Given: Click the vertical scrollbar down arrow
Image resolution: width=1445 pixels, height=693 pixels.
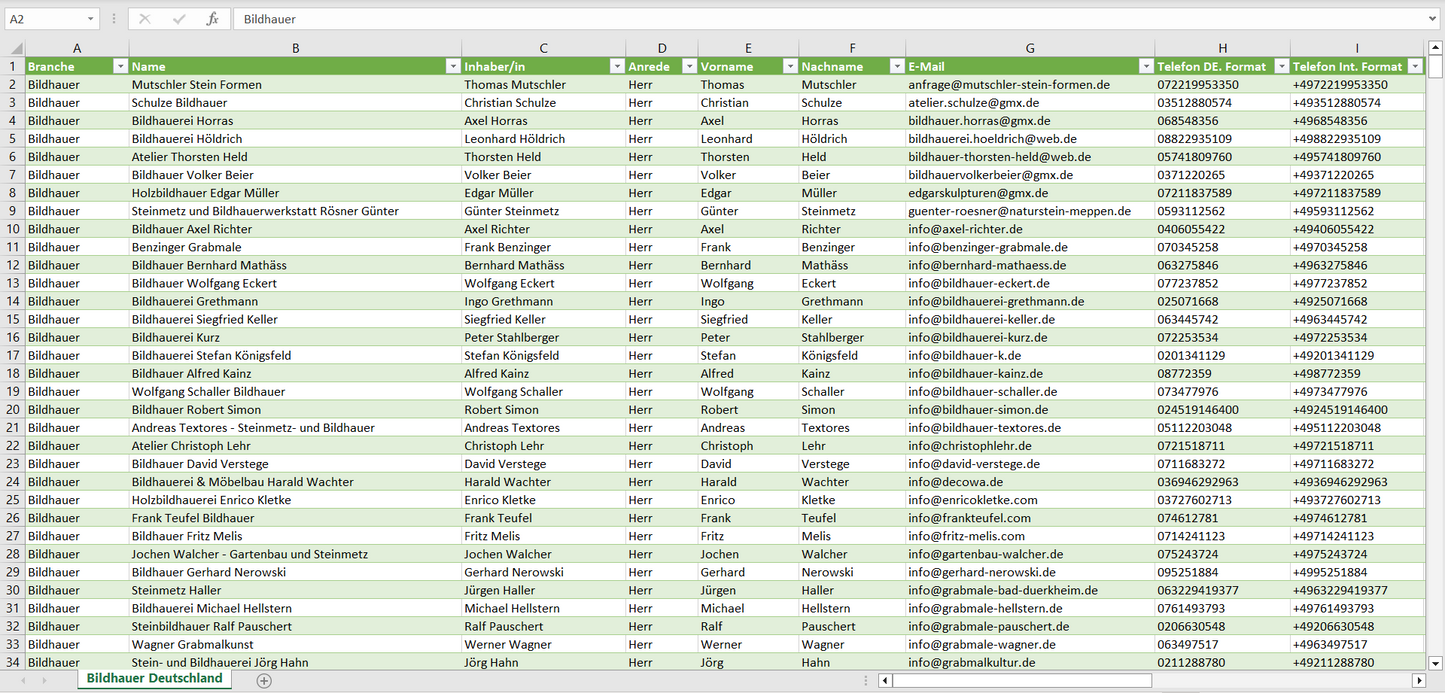Looking at the screenshot, I should coord(1436,662).
